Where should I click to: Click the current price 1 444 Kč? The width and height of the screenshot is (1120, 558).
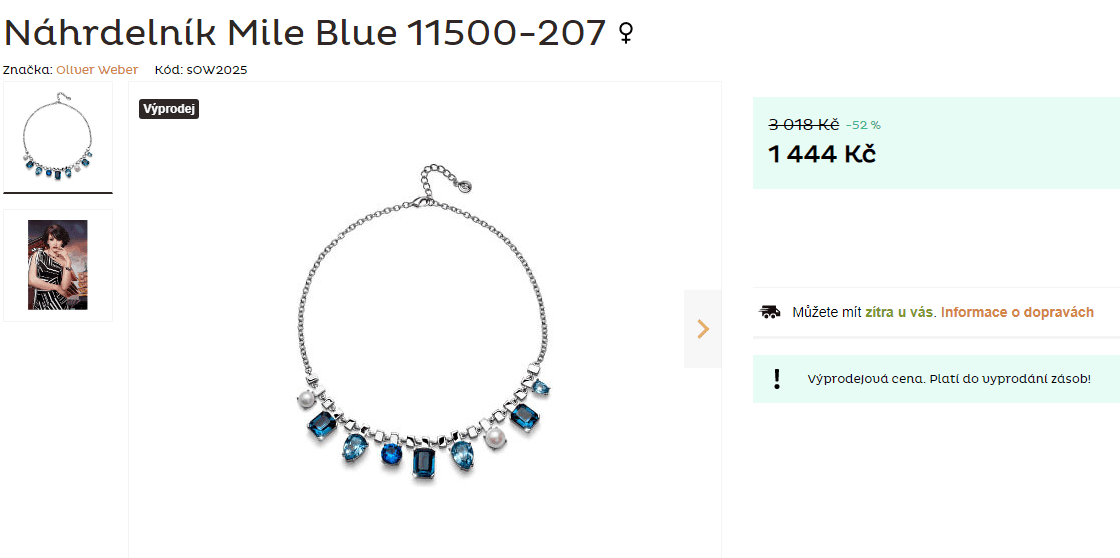click(821, 154)
